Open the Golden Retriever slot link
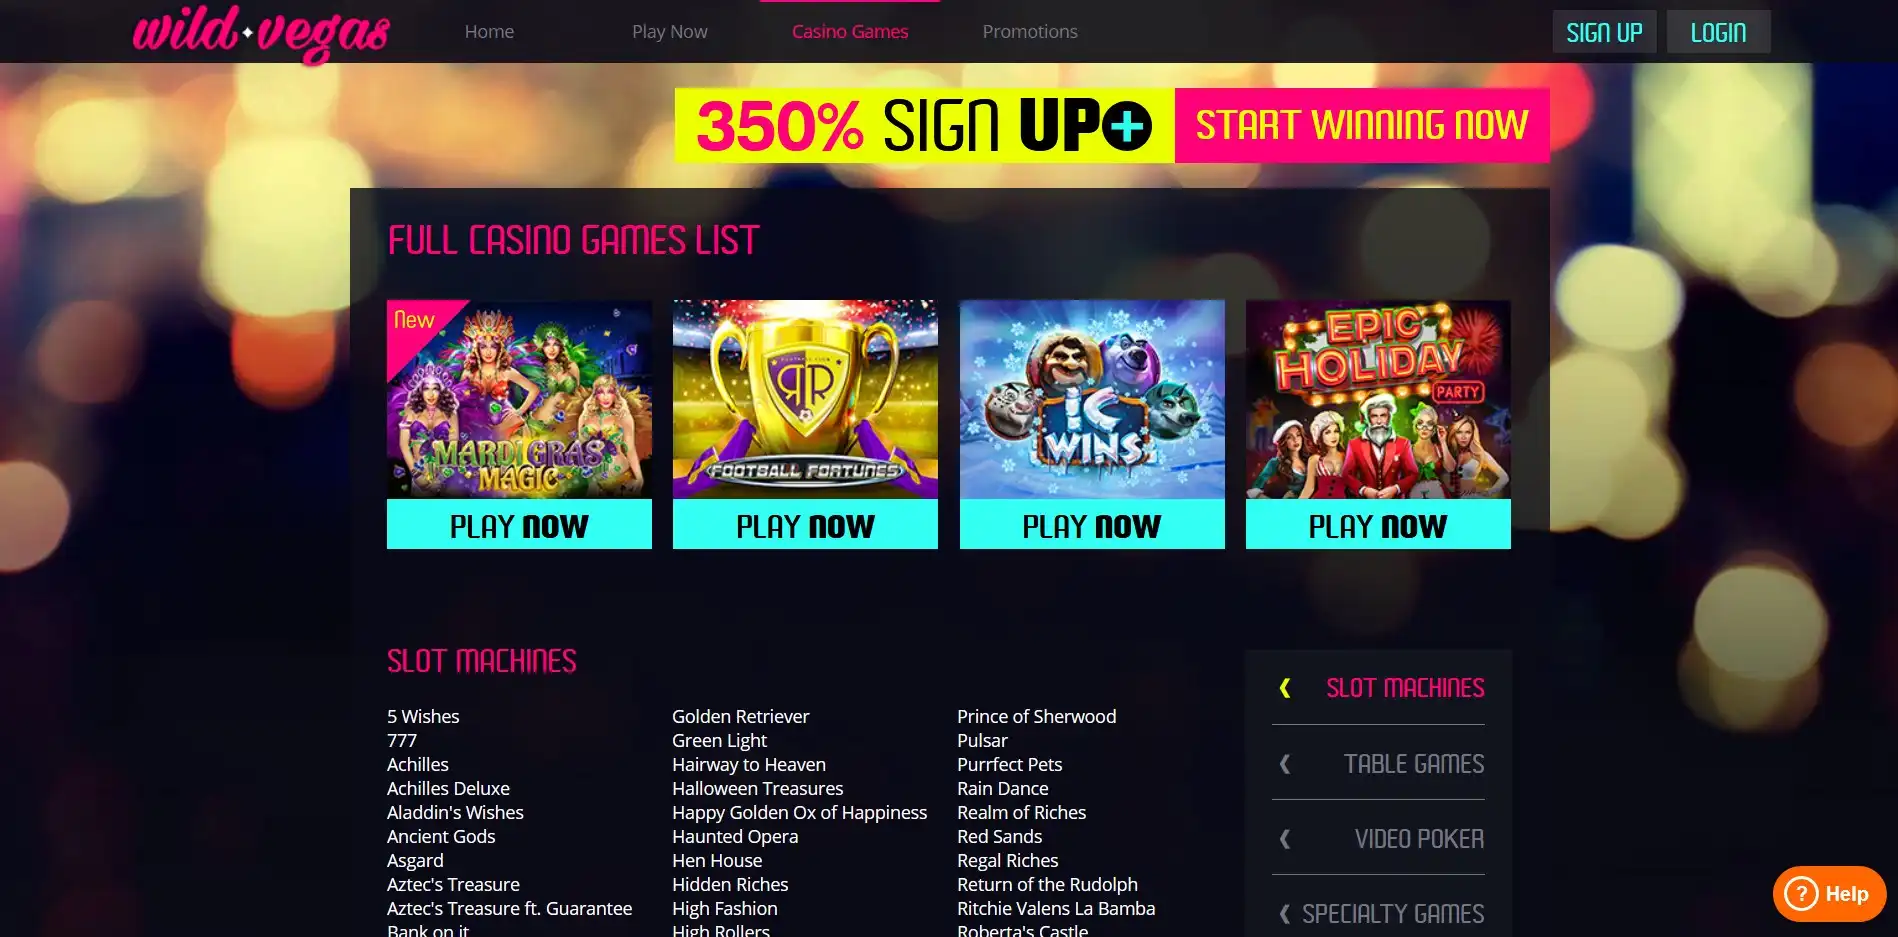The image size is (1898, 937). click(740, 716)
